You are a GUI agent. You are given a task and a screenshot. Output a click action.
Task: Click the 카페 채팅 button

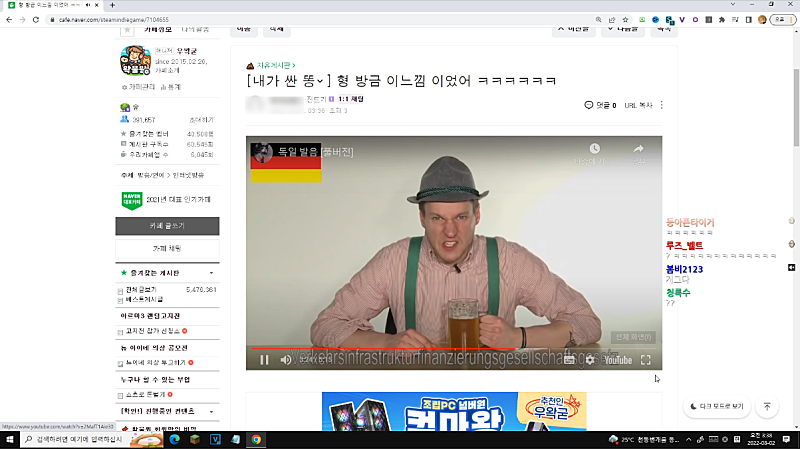pyautogui.click(x=167, y=248)
